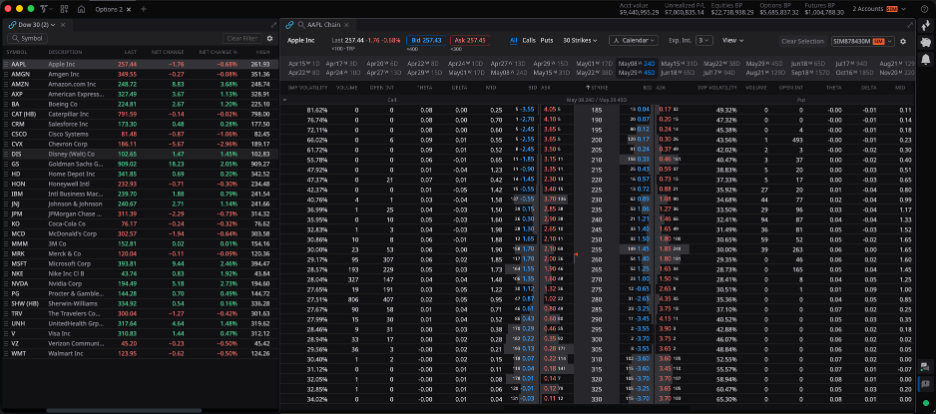The height and width of the screenshot is (414, 936).
Task: Select the AAPL Chain tab
Action: pos(323,25)
